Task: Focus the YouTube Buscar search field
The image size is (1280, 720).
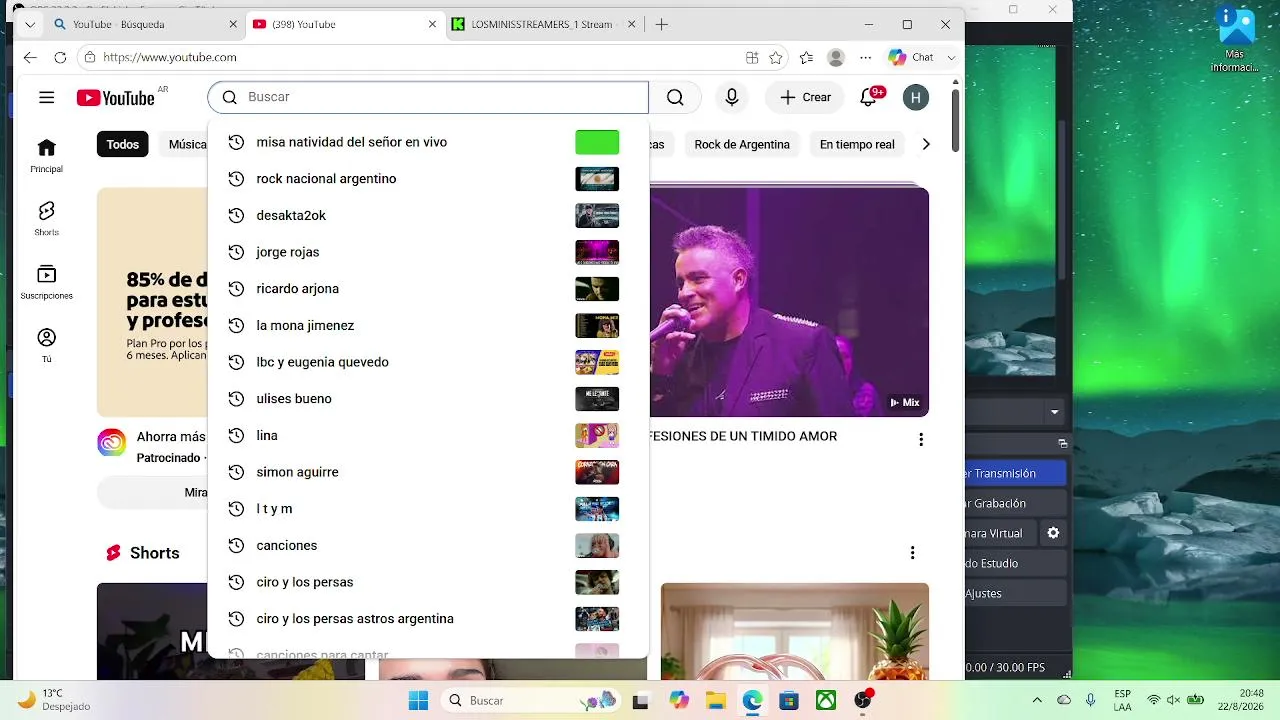Action: click(x=428, y=97)
